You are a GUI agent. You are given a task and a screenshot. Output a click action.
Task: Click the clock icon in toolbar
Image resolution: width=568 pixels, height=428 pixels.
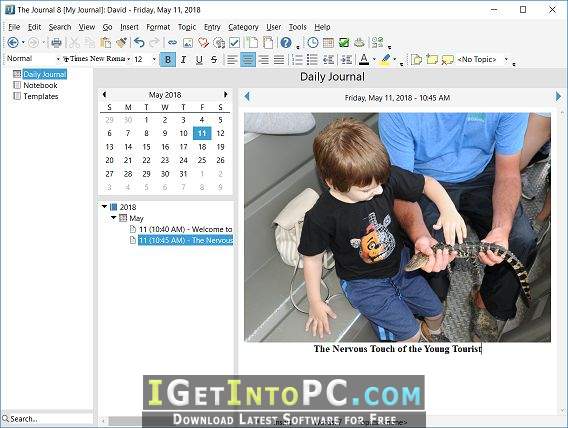click(313, 43)
